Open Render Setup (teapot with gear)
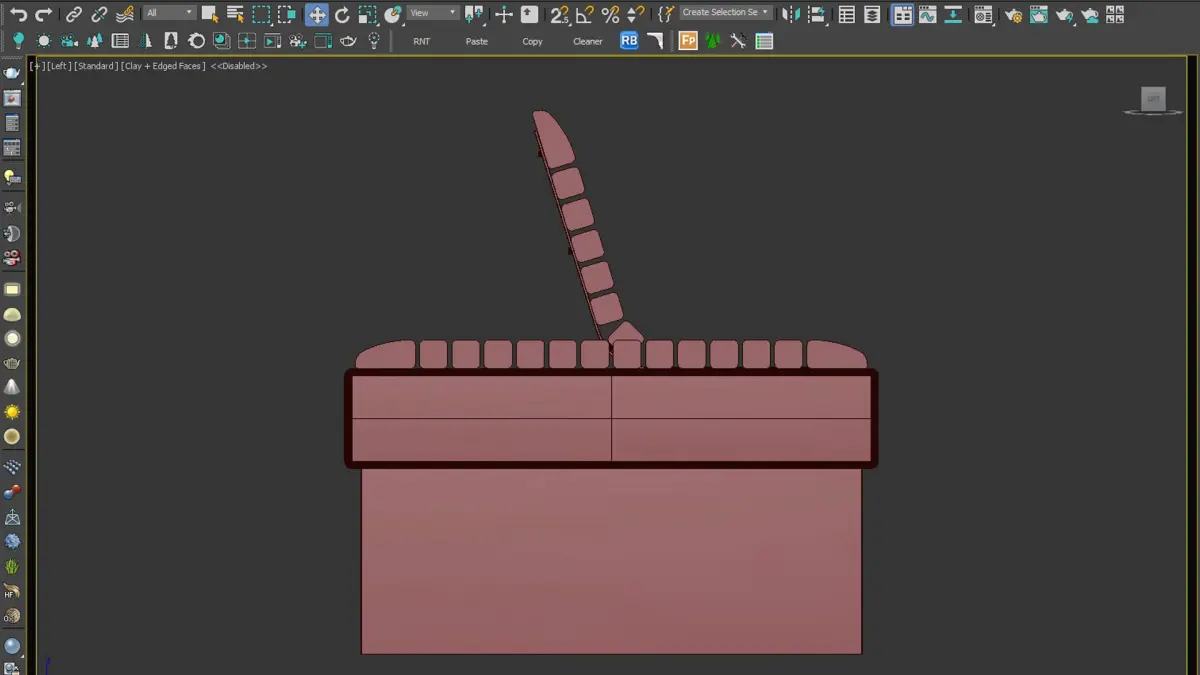The height and width of the screenshot is (675, 1200). [1013, 14]
